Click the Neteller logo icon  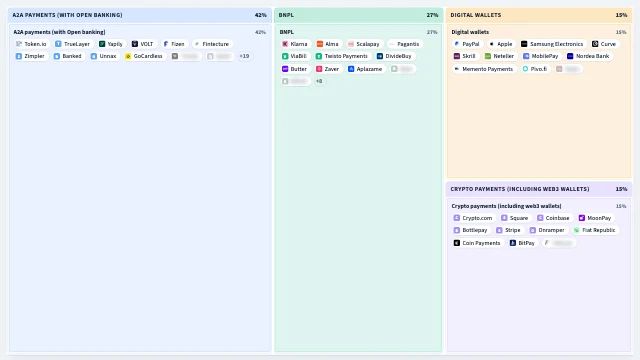[488, 56]
